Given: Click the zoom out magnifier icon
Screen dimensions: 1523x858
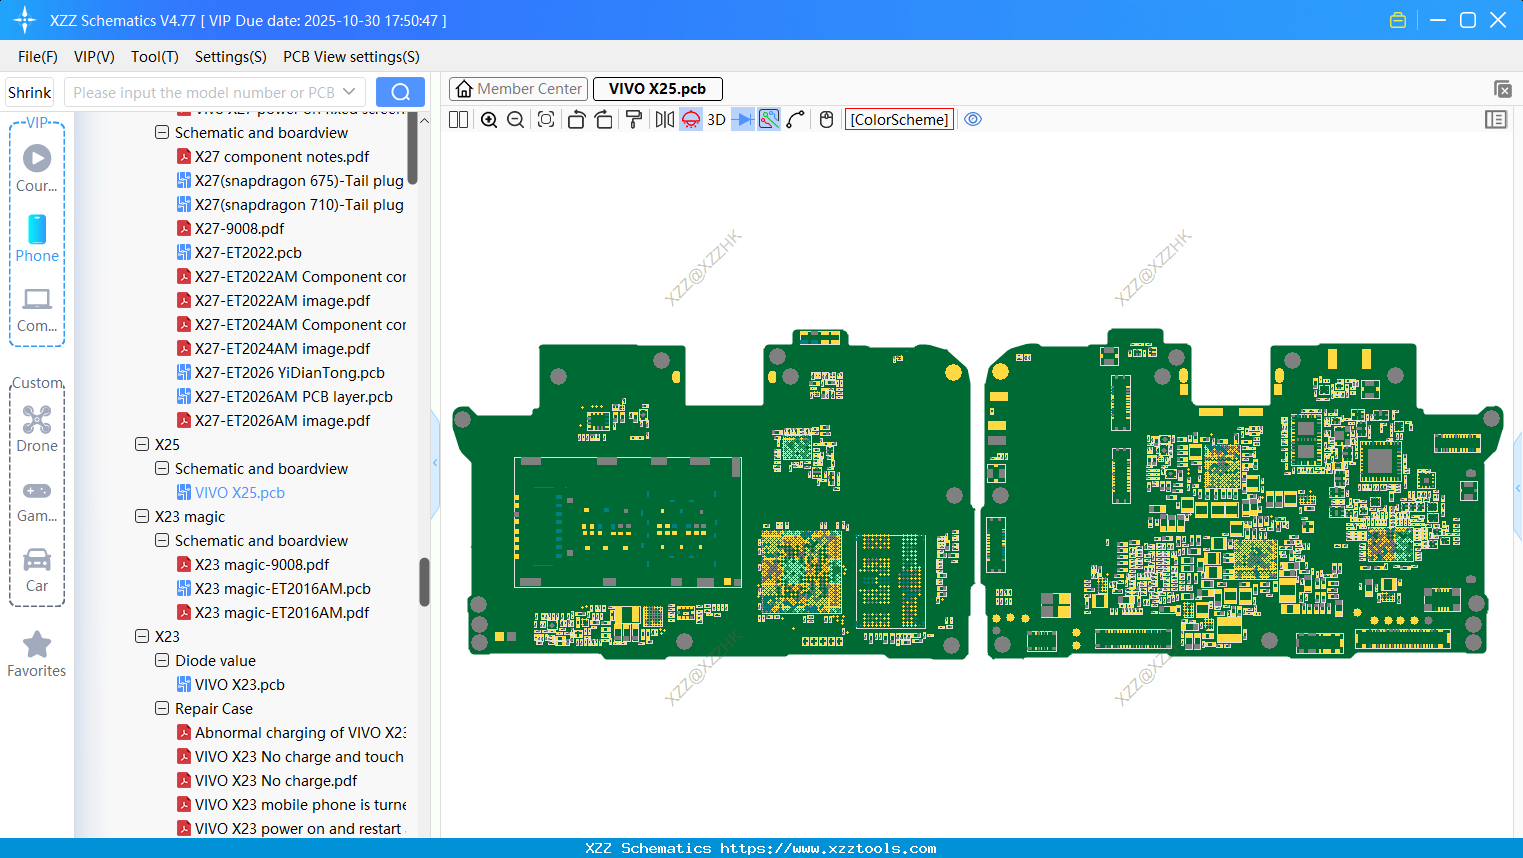Looking at the screenshot, I should (516, 120).
